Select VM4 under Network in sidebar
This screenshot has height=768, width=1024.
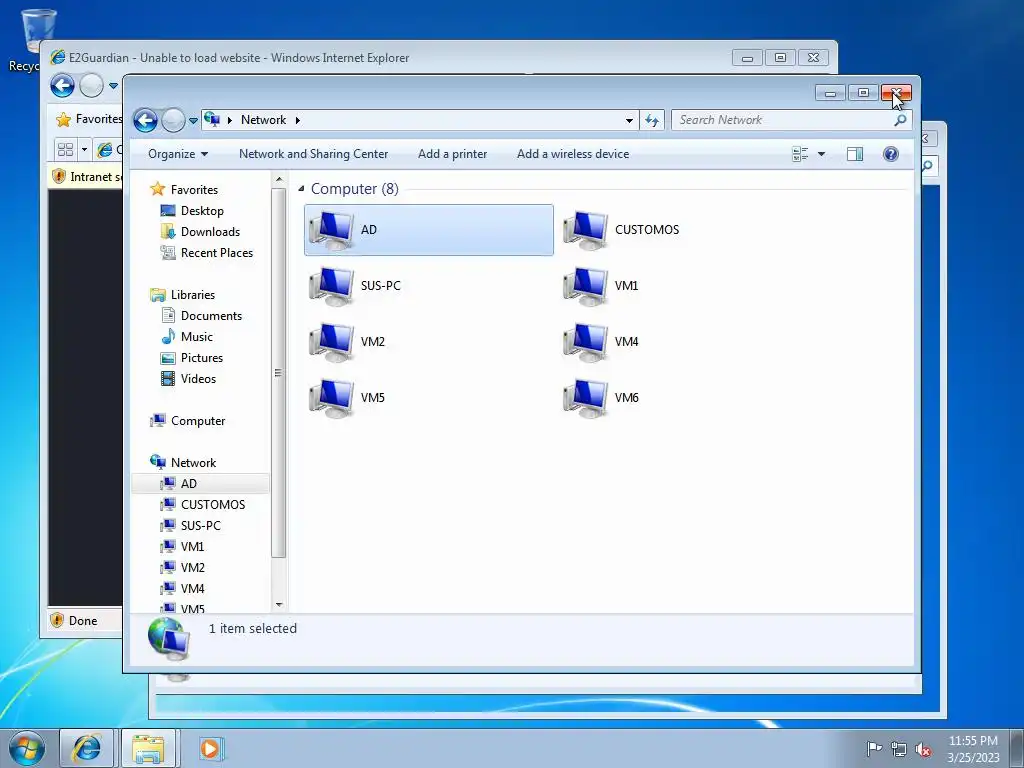192,588
